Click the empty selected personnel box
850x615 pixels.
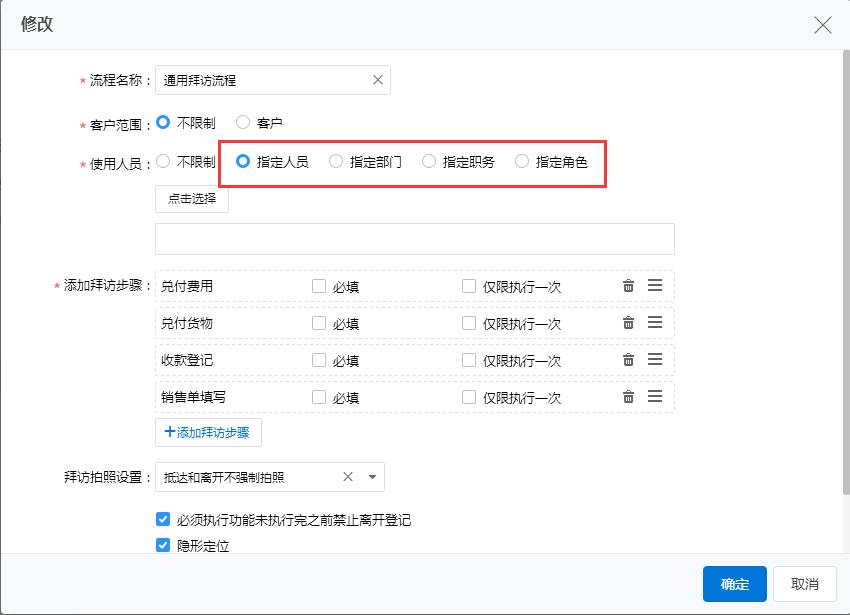tap(414, 239)
